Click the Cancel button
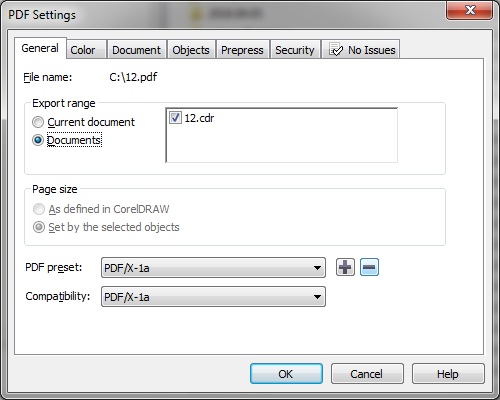Screen dimensions: 500x400 [367, 374]
